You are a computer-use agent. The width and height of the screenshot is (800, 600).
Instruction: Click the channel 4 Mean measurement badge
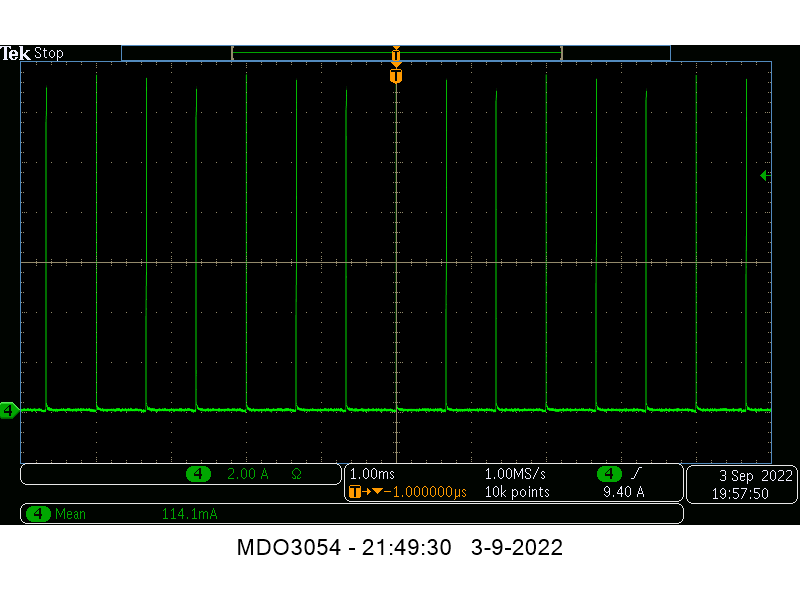(38, 514)
